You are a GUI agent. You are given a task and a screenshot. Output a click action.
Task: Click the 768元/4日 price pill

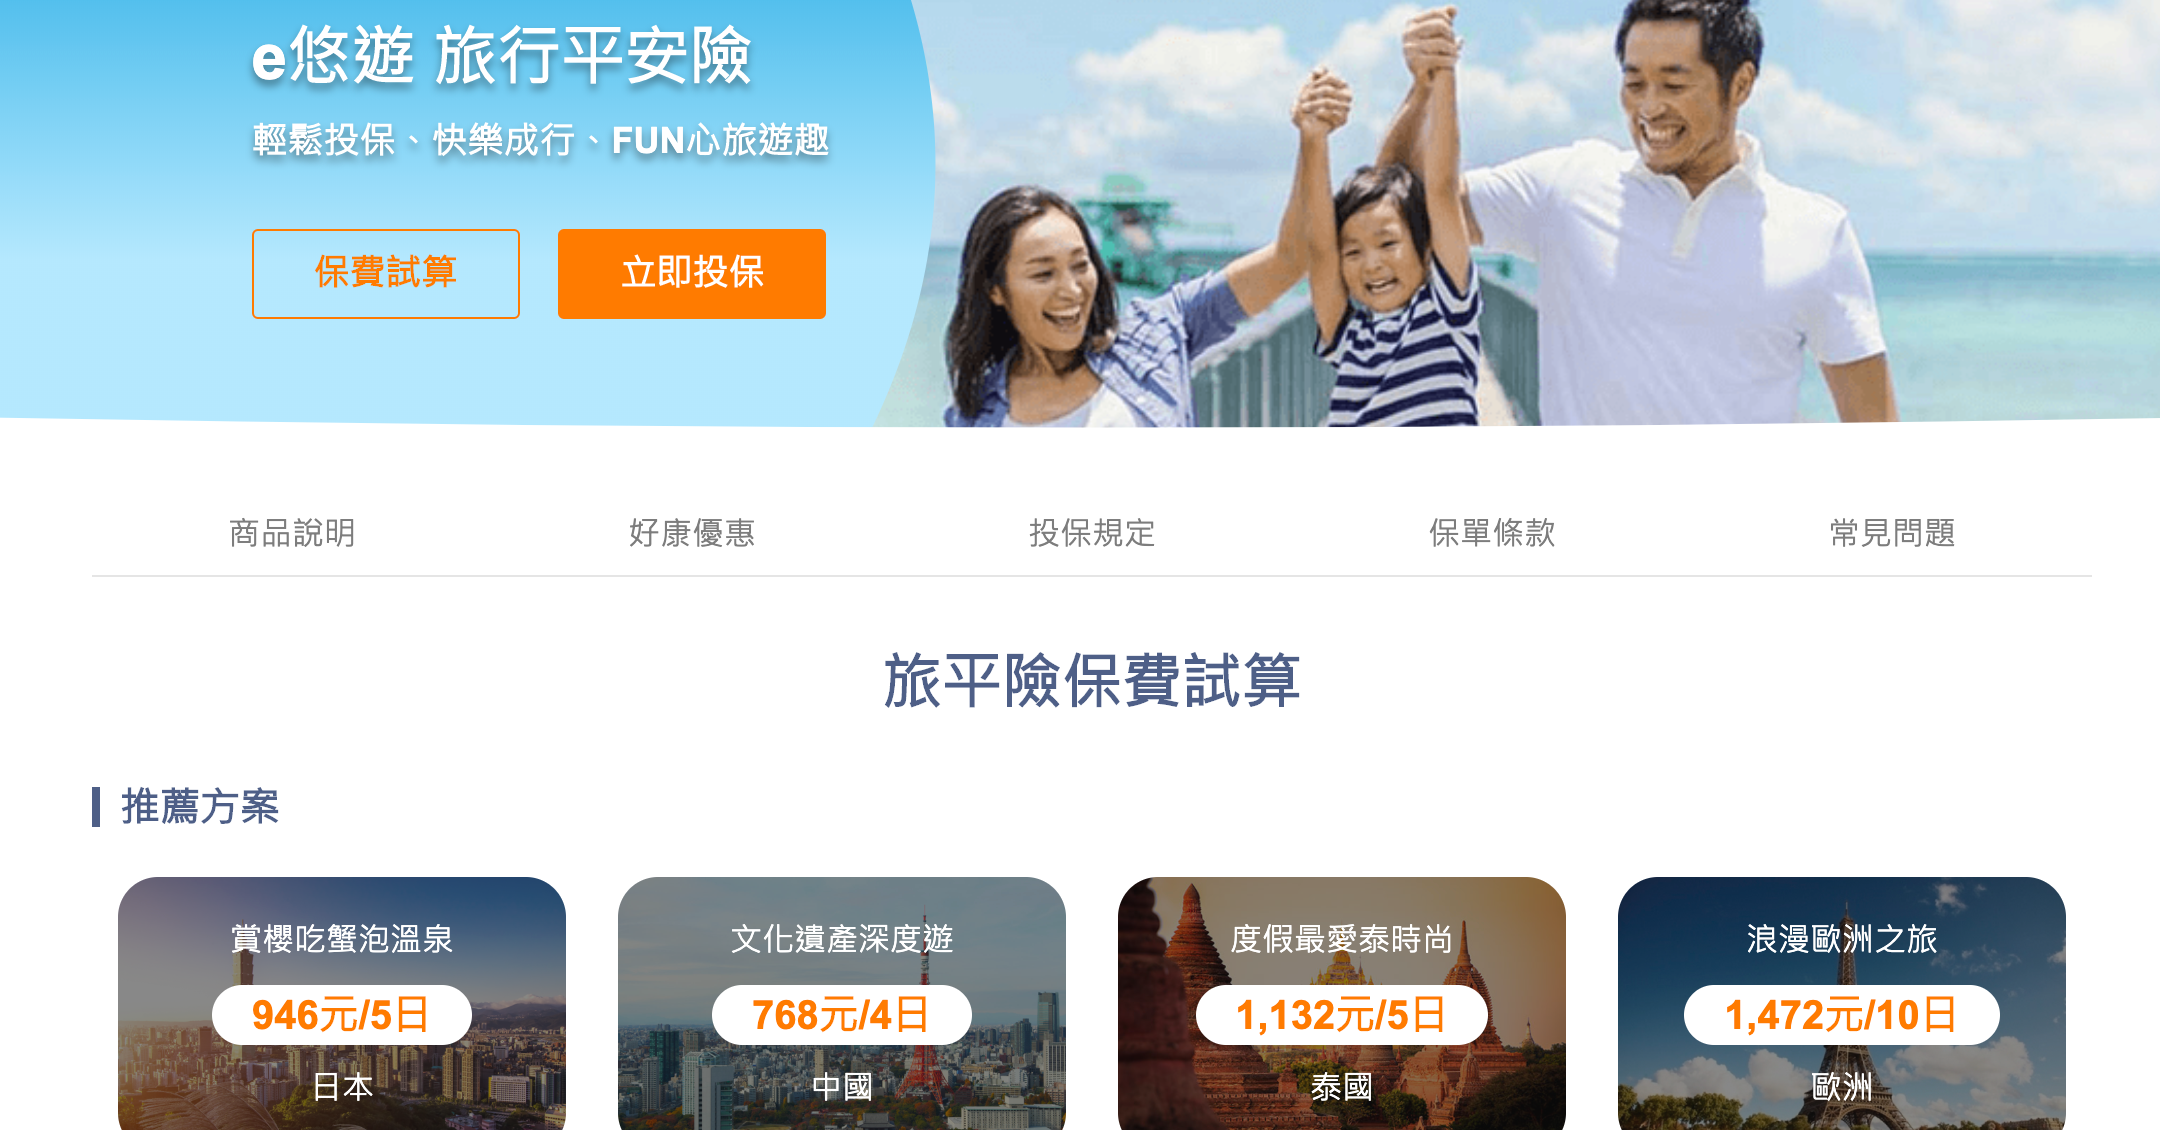point(842,1015)
